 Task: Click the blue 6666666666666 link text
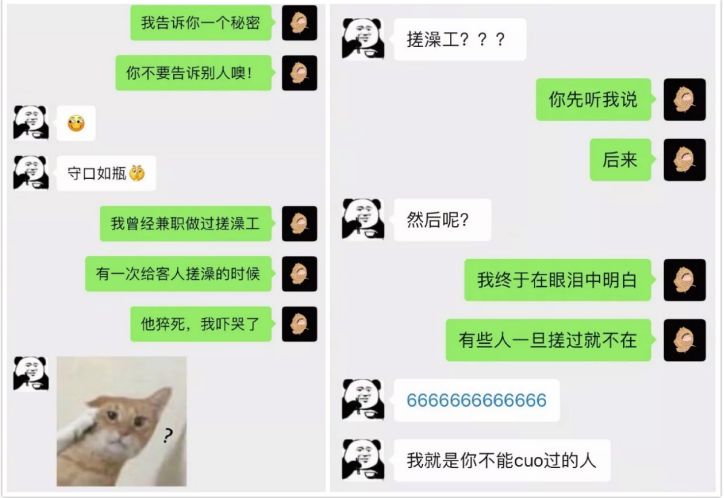476,400
